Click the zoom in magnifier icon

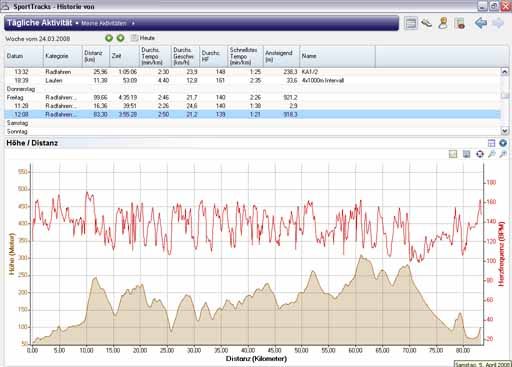pyautogui.click(x=491, y=154)
